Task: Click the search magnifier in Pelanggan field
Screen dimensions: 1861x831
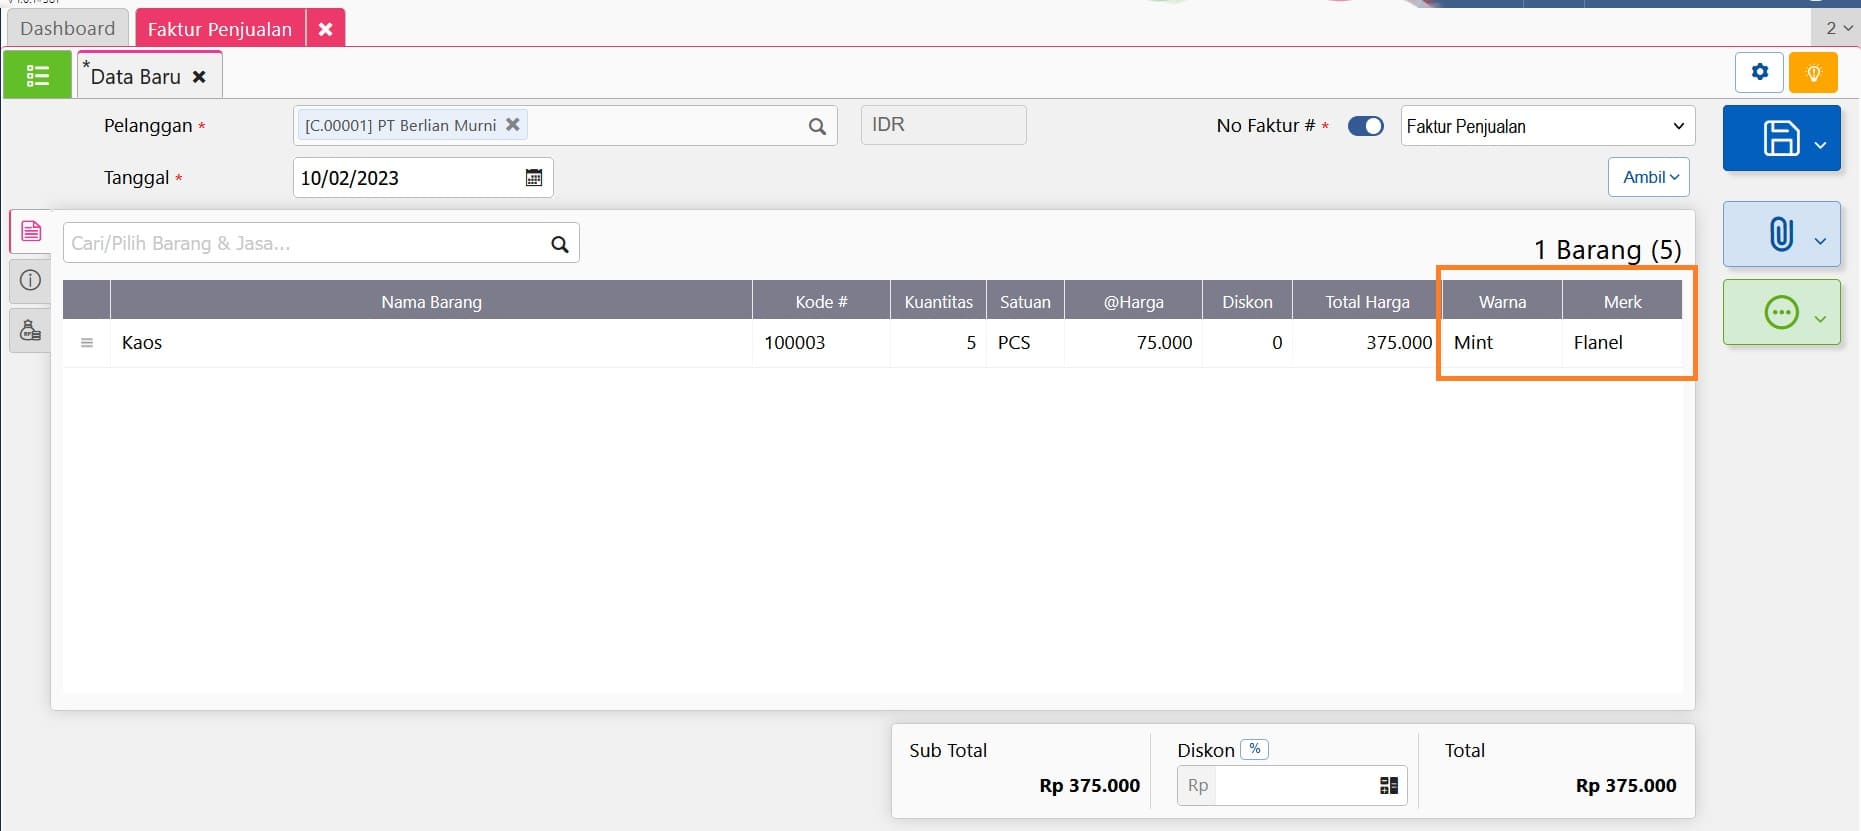Action: 817,126
